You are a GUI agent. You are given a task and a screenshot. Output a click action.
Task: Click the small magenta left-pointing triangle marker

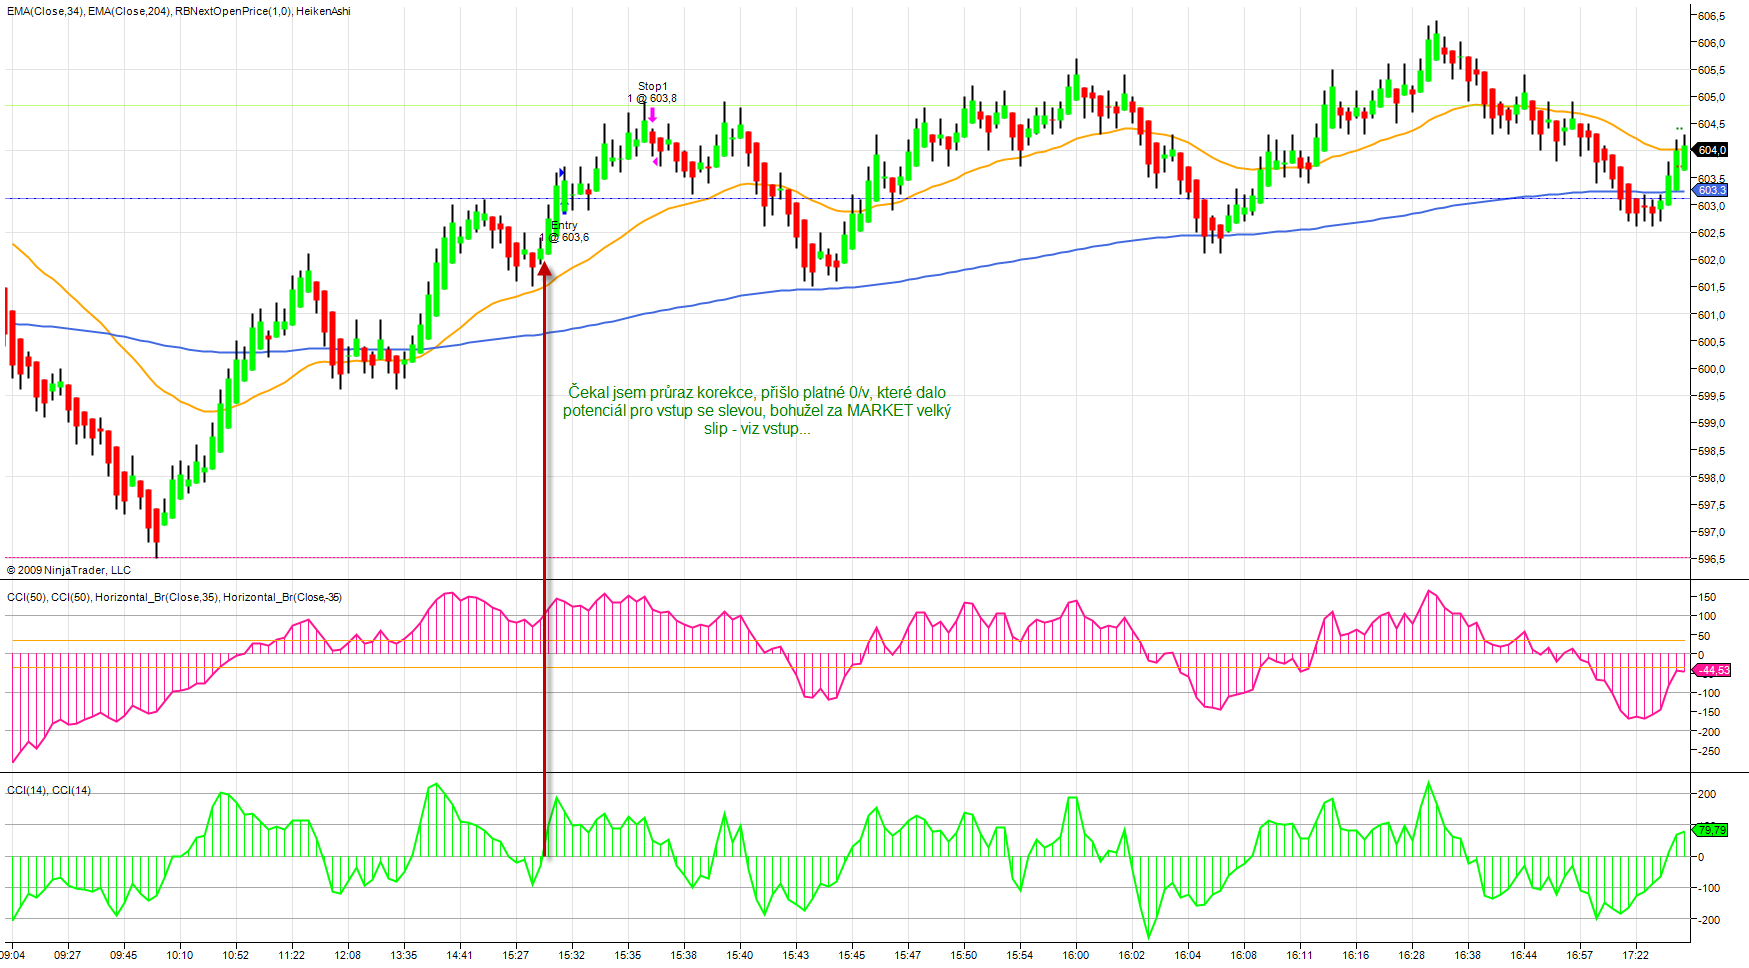[655, 162]
